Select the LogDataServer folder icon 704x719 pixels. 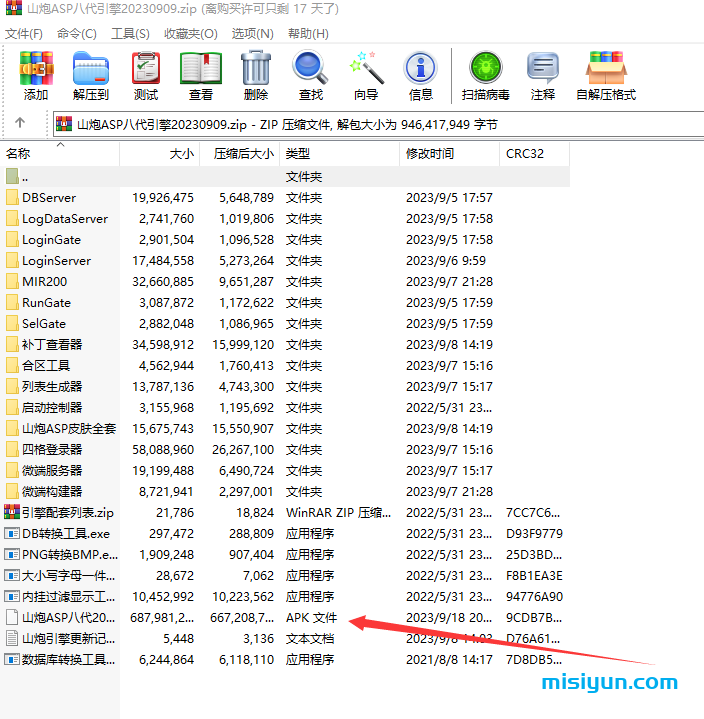pyautogui.click(x=12, y=219)
